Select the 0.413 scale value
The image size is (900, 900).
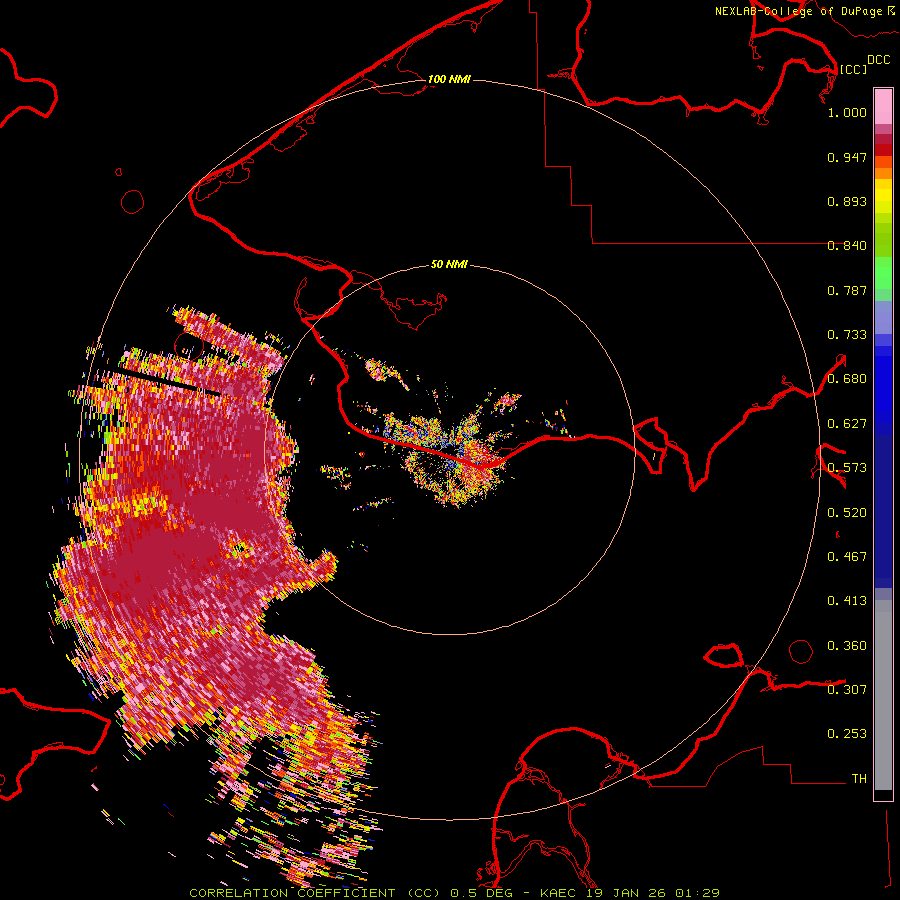(847, 601)
